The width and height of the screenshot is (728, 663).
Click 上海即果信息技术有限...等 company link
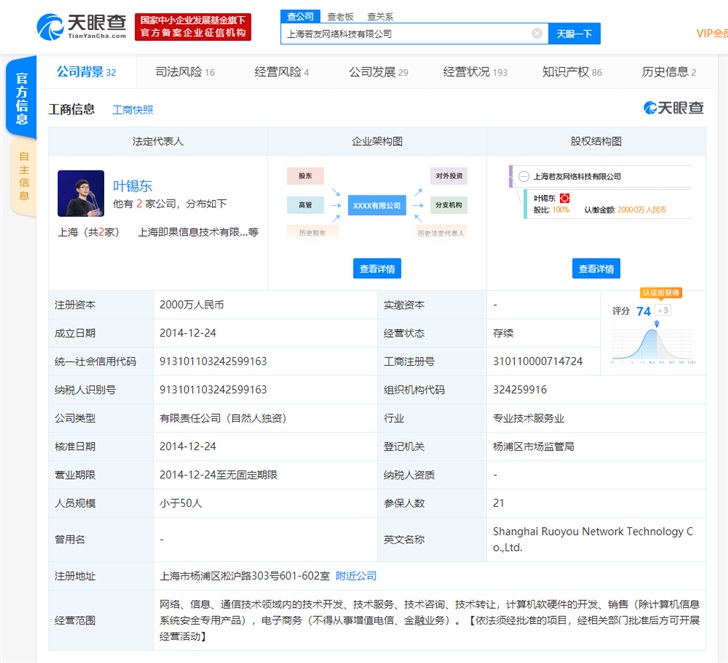click(198, 232)
